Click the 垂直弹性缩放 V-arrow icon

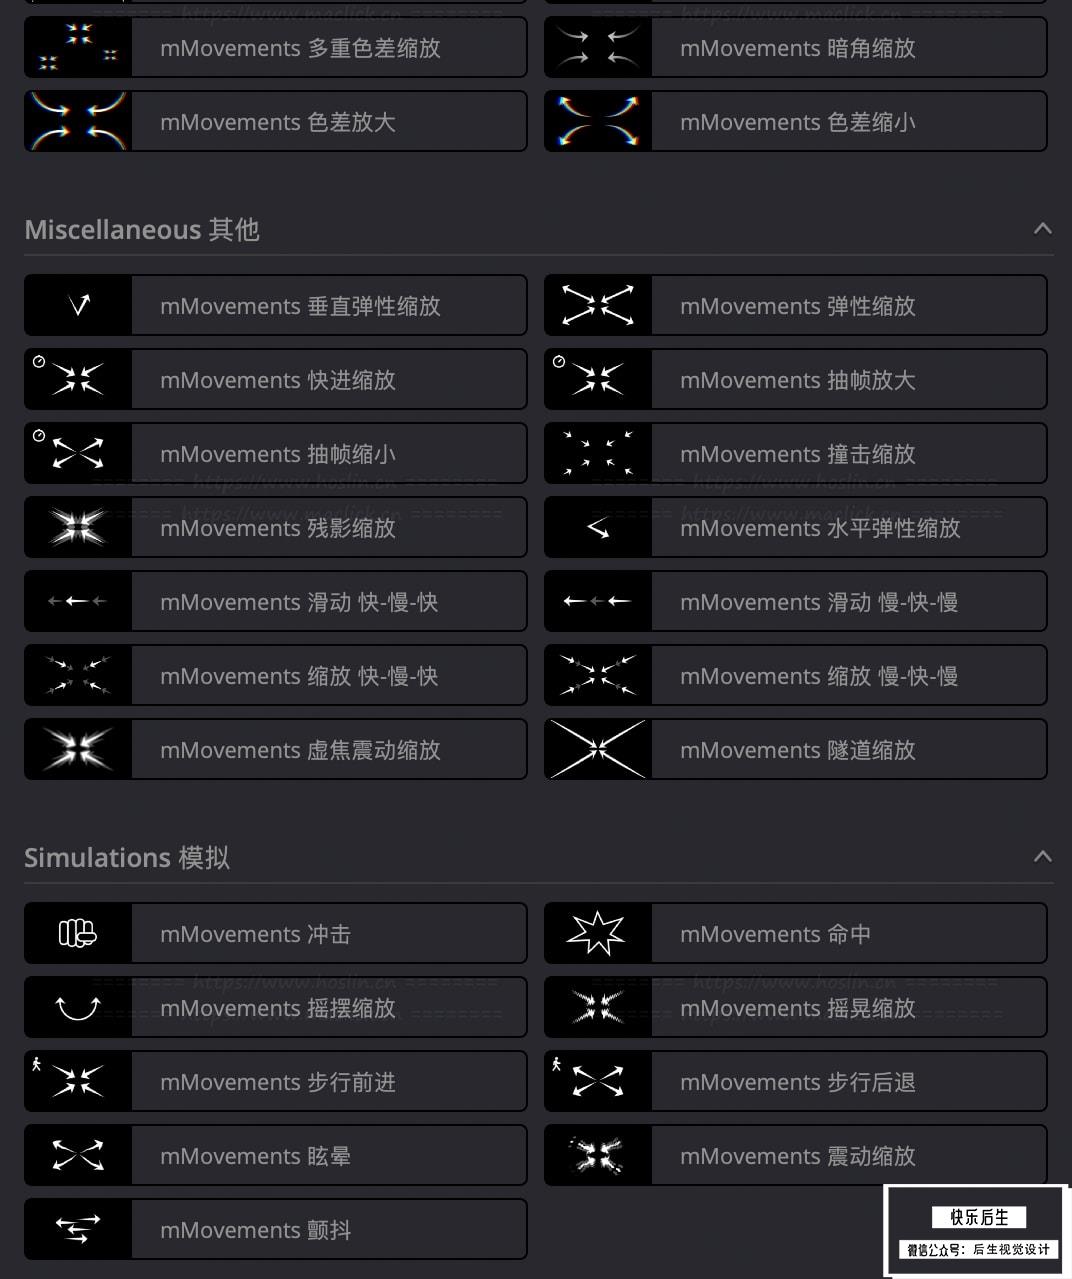[x=78, y=306]
